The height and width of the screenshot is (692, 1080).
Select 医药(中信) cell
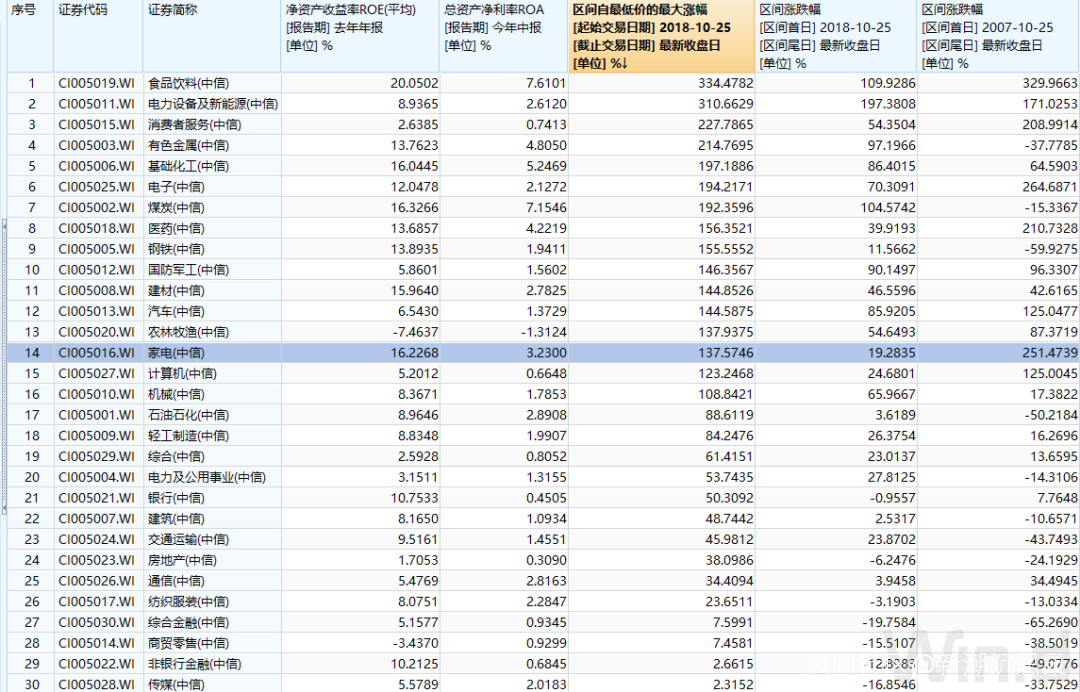coord(176,228)
